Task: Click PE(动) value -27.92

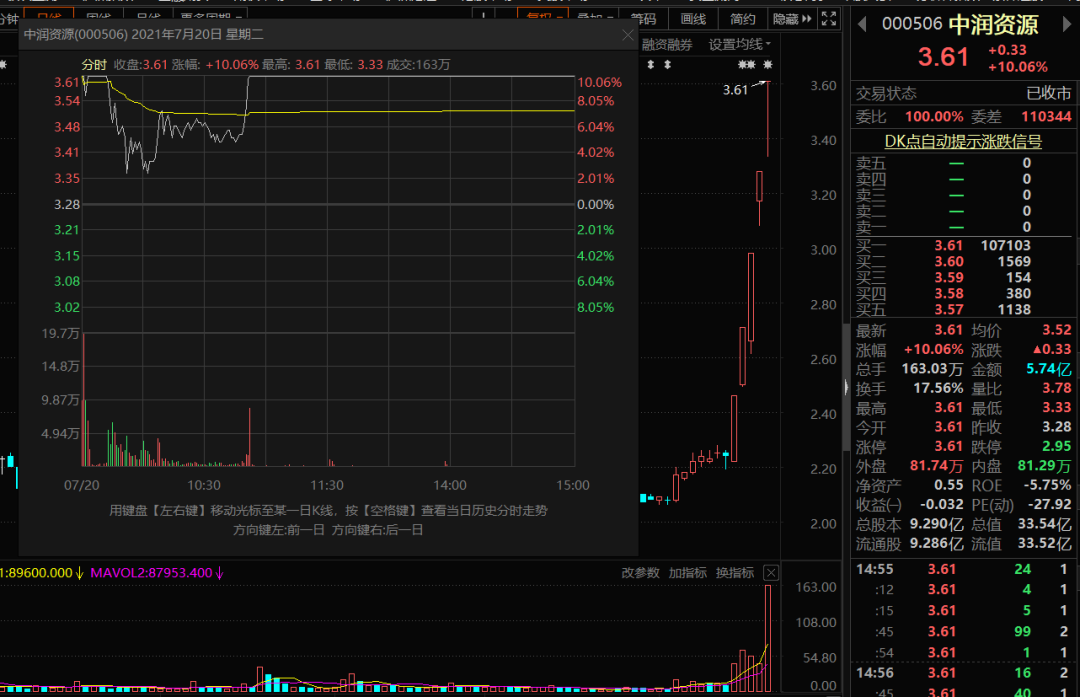Action: [x=1050, y=505]
